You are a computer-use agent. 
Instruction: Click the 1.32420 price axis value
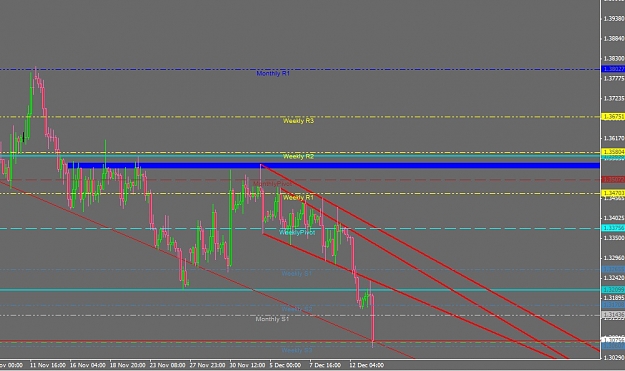pos(614,278)
